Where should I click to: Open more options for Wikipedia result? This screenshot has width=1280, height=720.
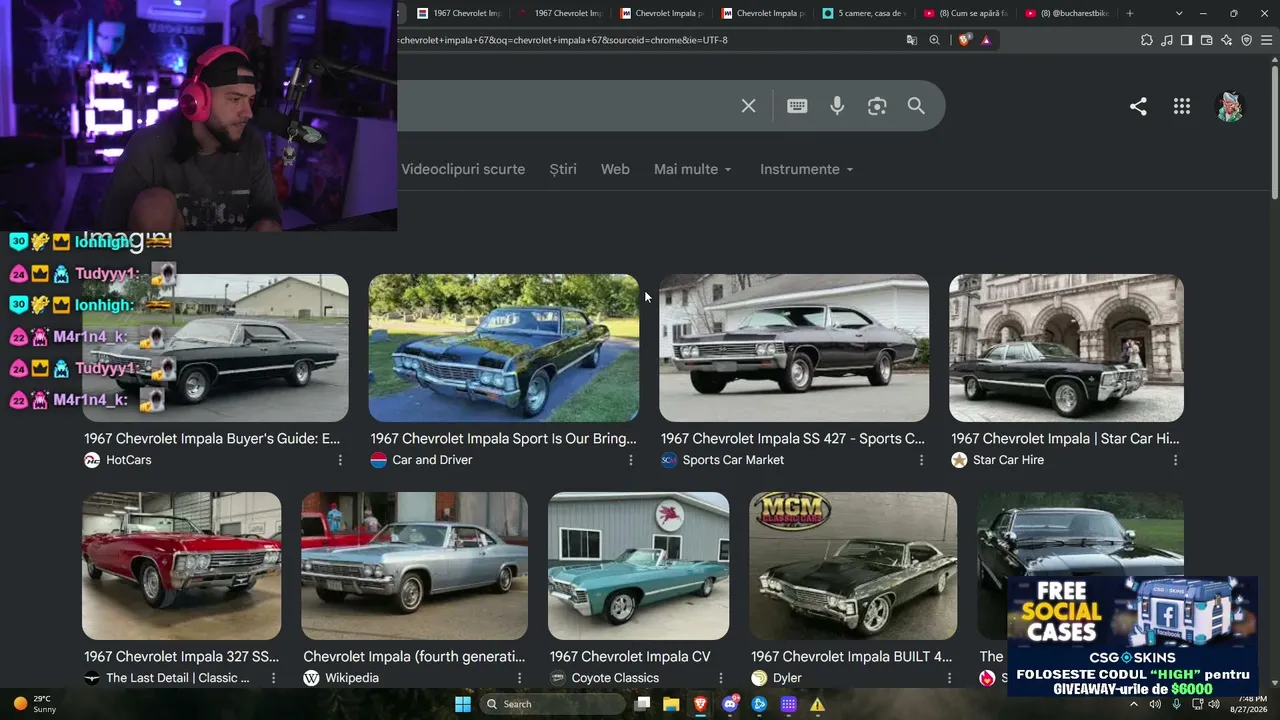pyautogui.click(x=519, y=678)
